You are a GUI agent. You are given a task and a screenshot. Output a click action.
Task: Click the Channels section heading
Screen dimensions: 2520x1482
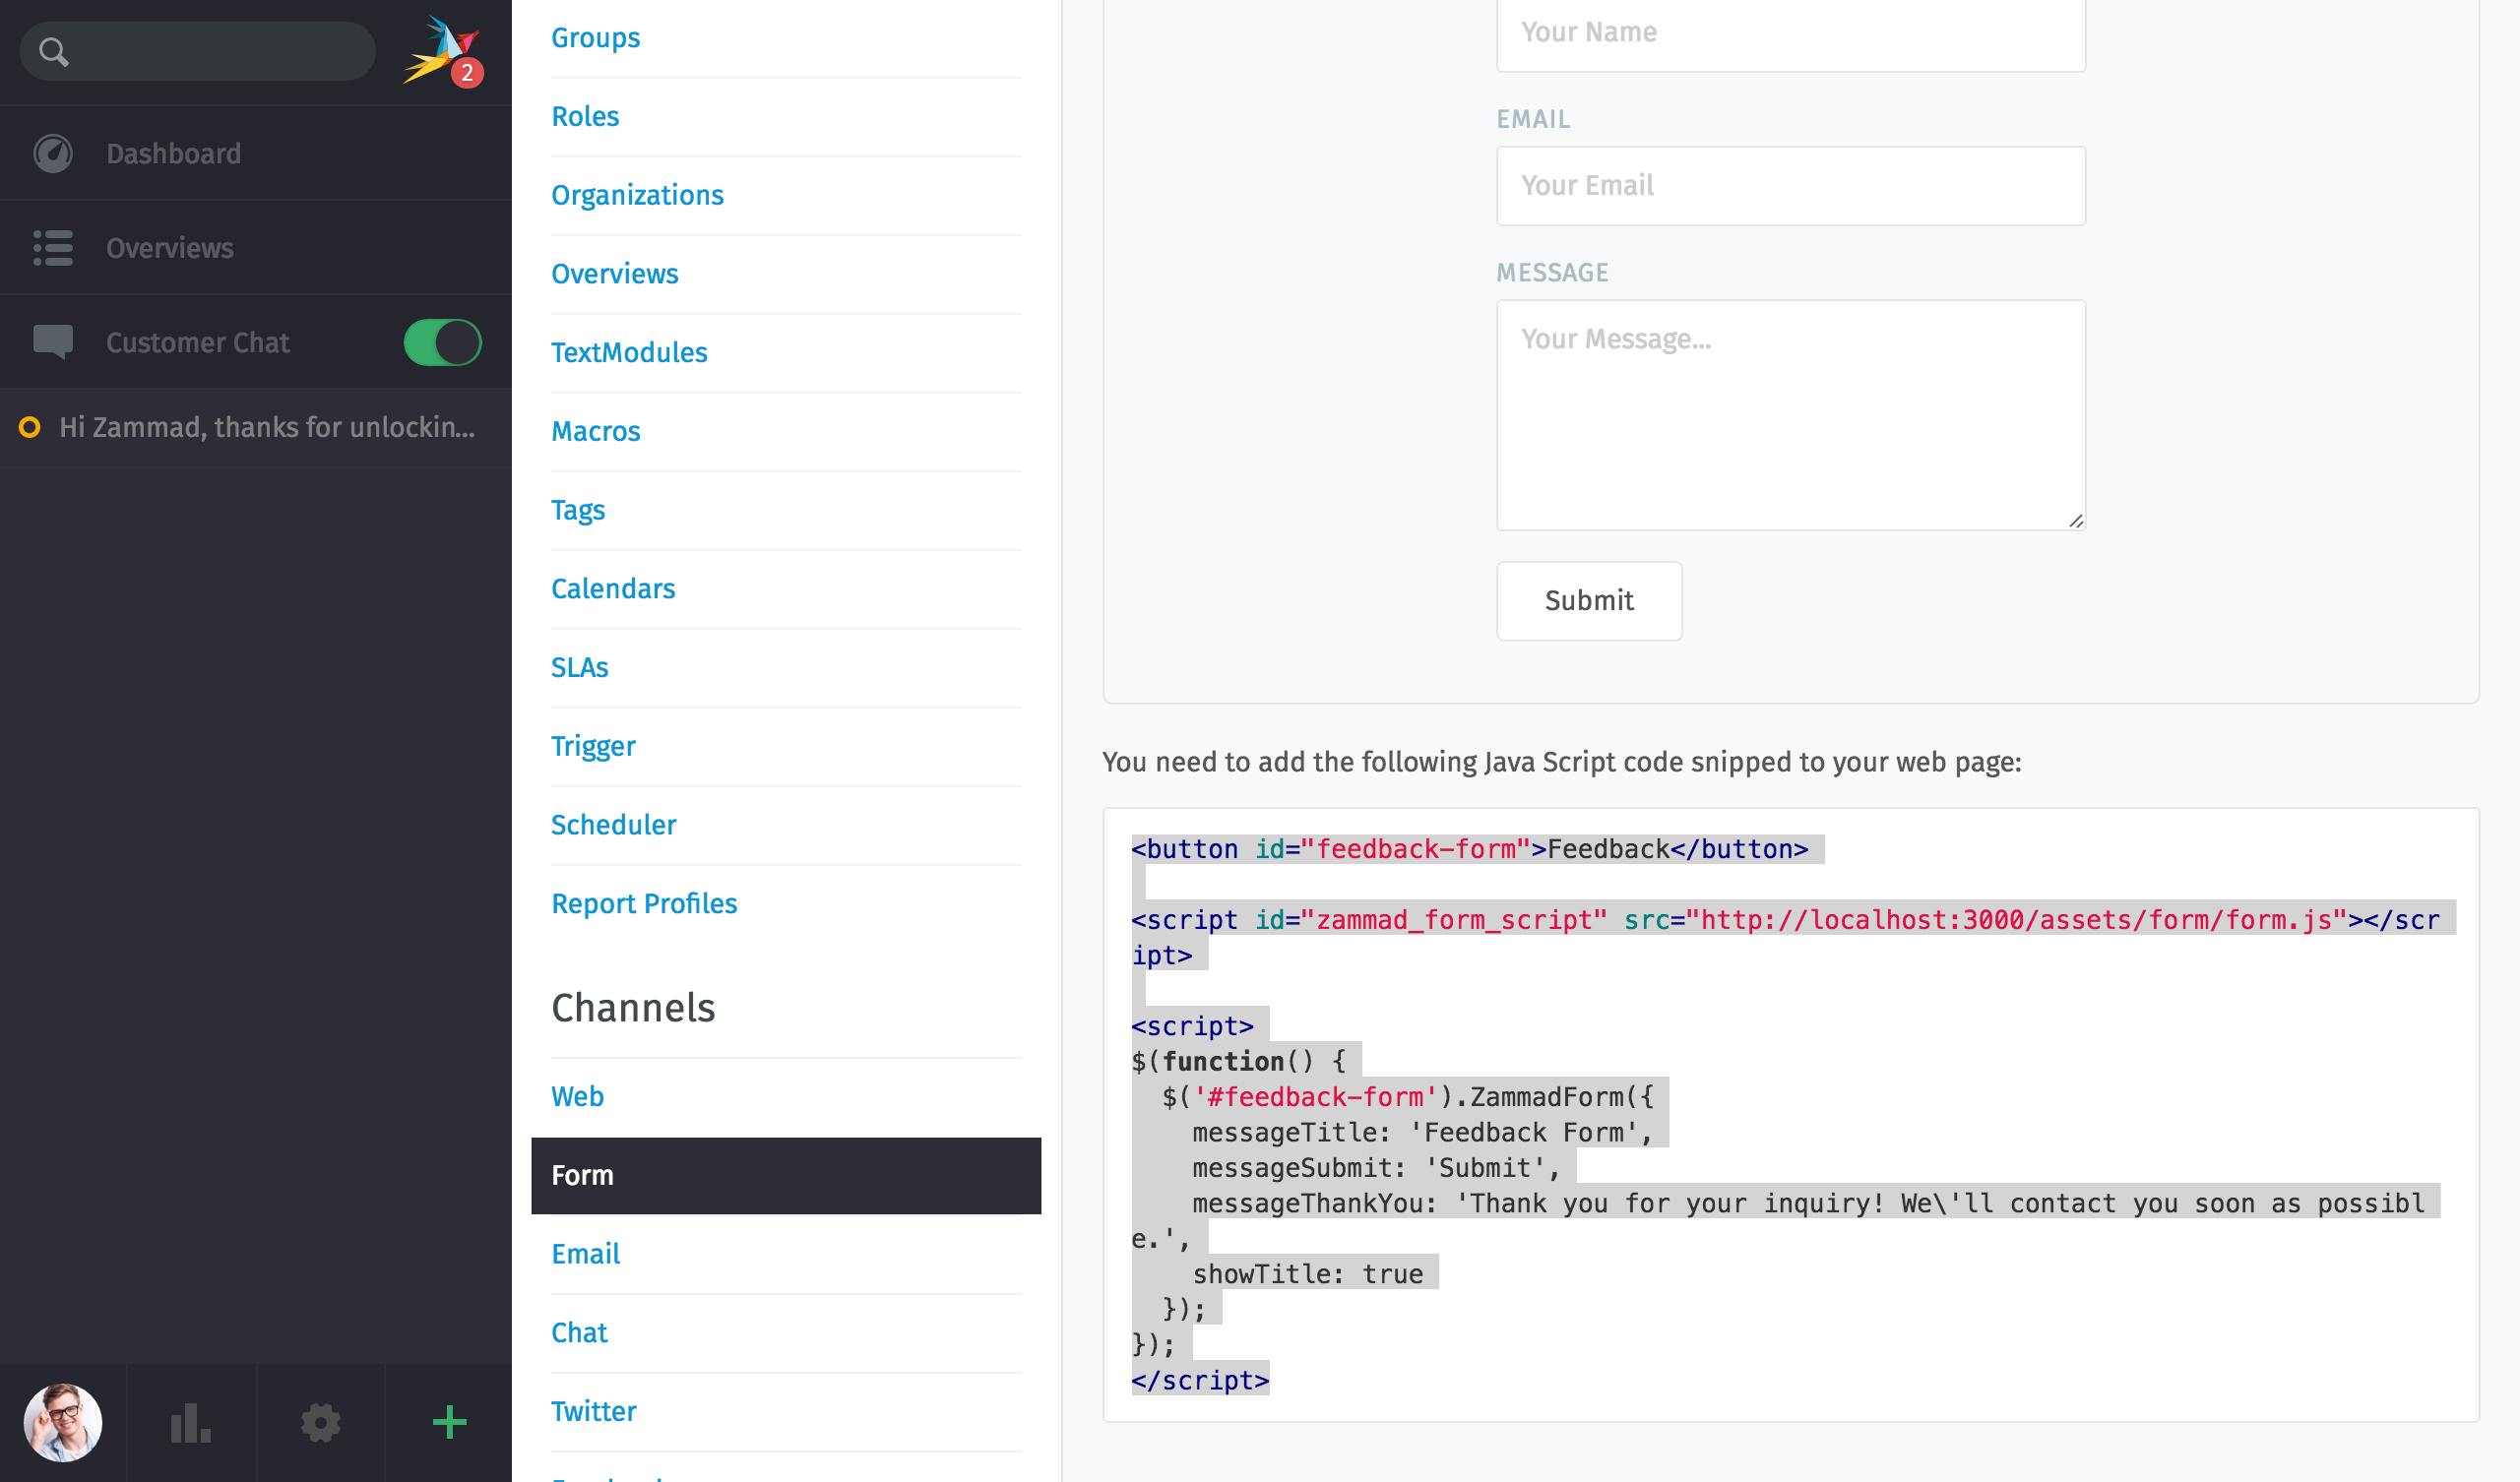point(633,1008)
